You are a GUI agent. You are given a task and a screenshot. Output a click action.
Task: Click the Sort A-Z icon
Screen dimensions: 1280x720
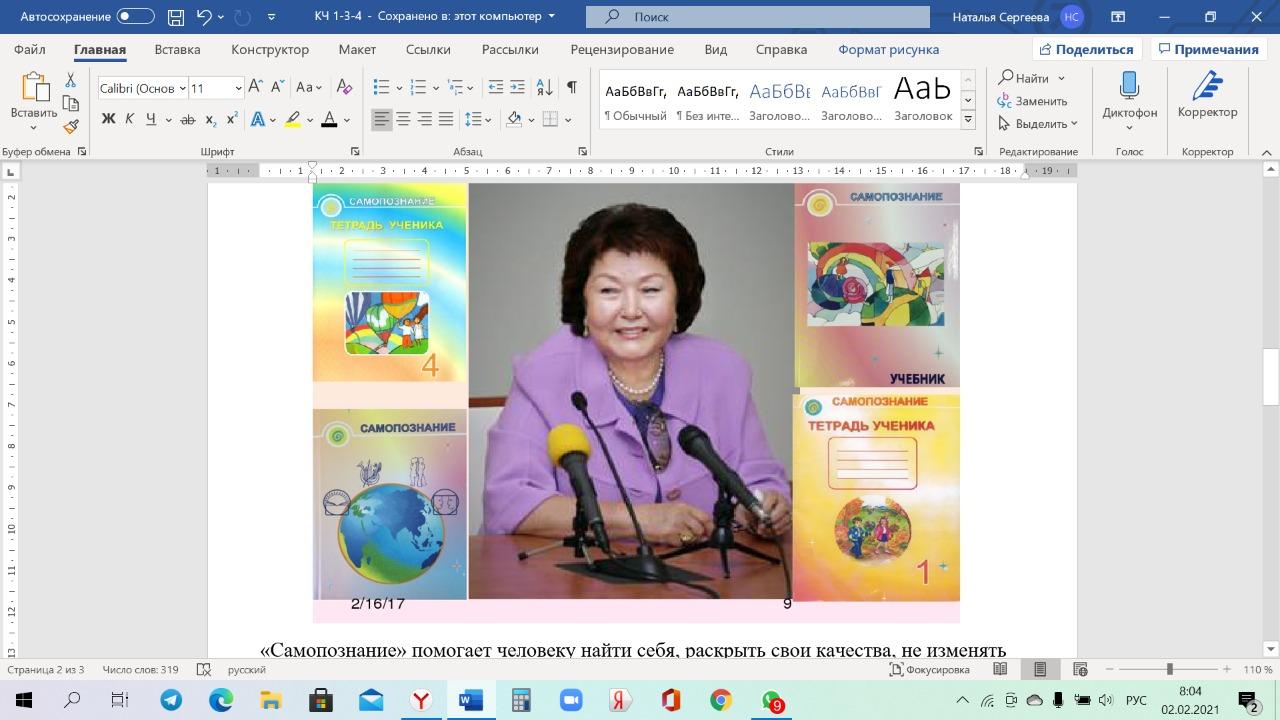544,88
